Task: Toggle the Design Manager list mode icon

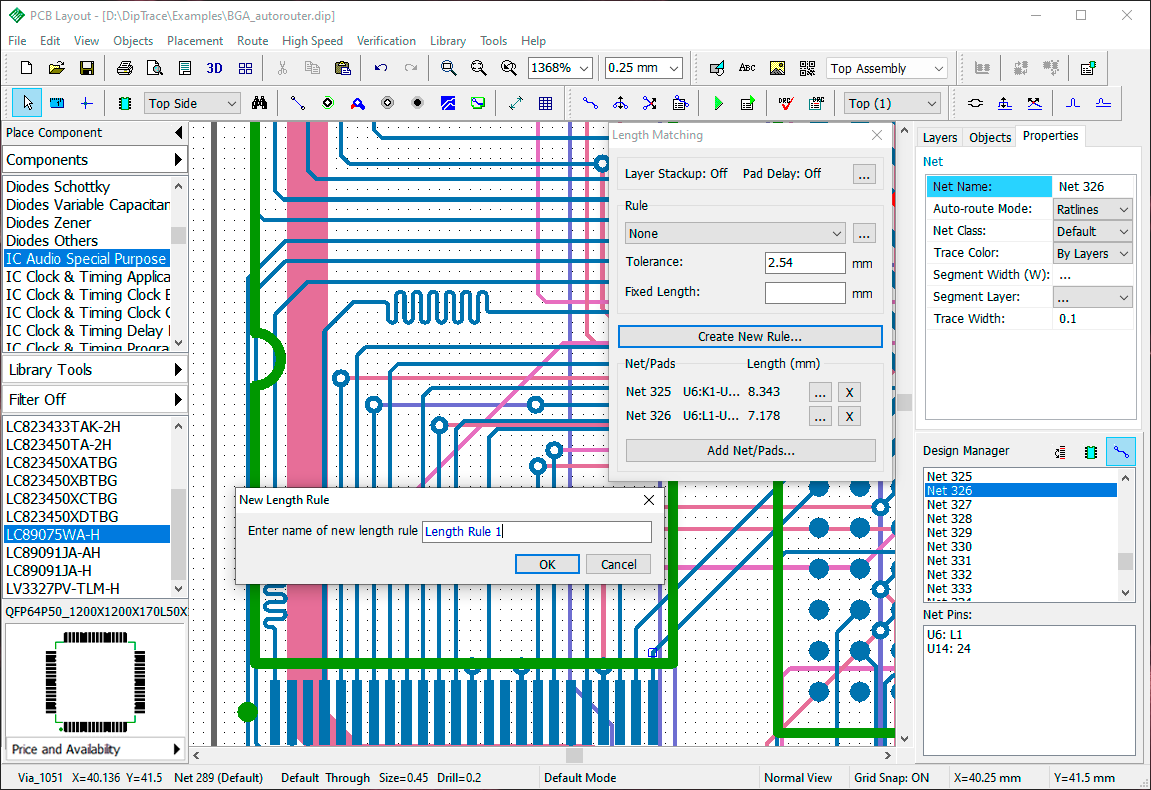Action: pyautogui.click(x=1061, y=452)
